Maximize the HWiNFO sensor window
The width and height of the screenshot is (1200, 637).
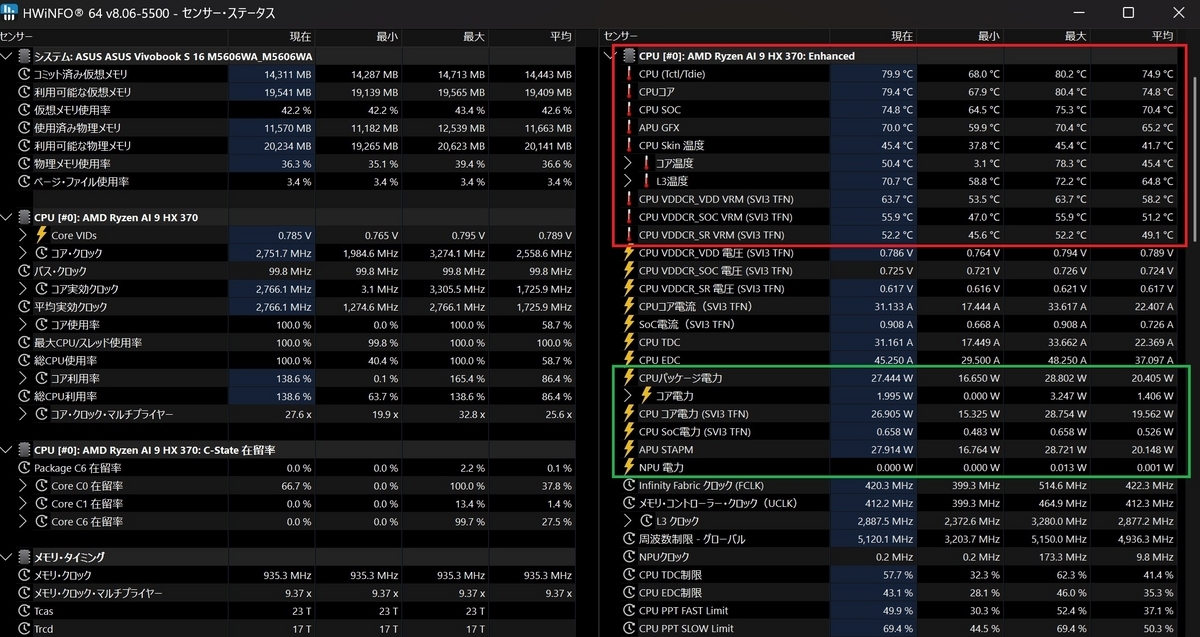[1128, 13]
